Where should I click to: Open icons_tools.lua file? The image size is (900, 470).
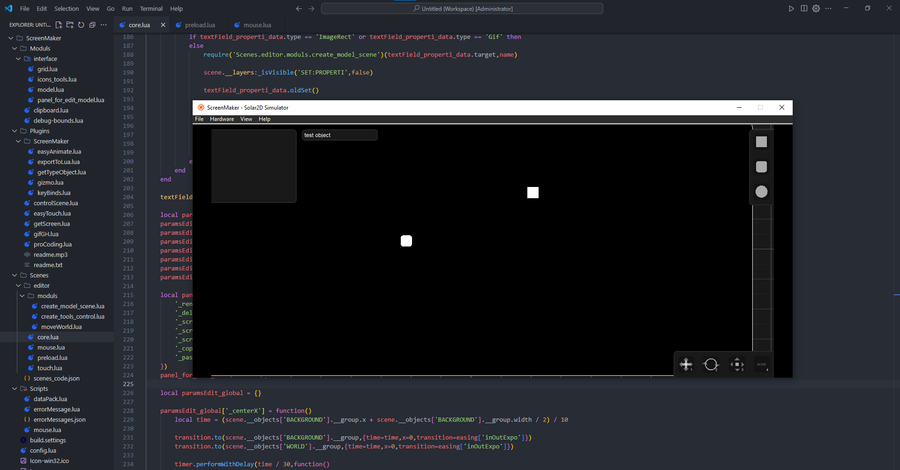tap(57, 79)
